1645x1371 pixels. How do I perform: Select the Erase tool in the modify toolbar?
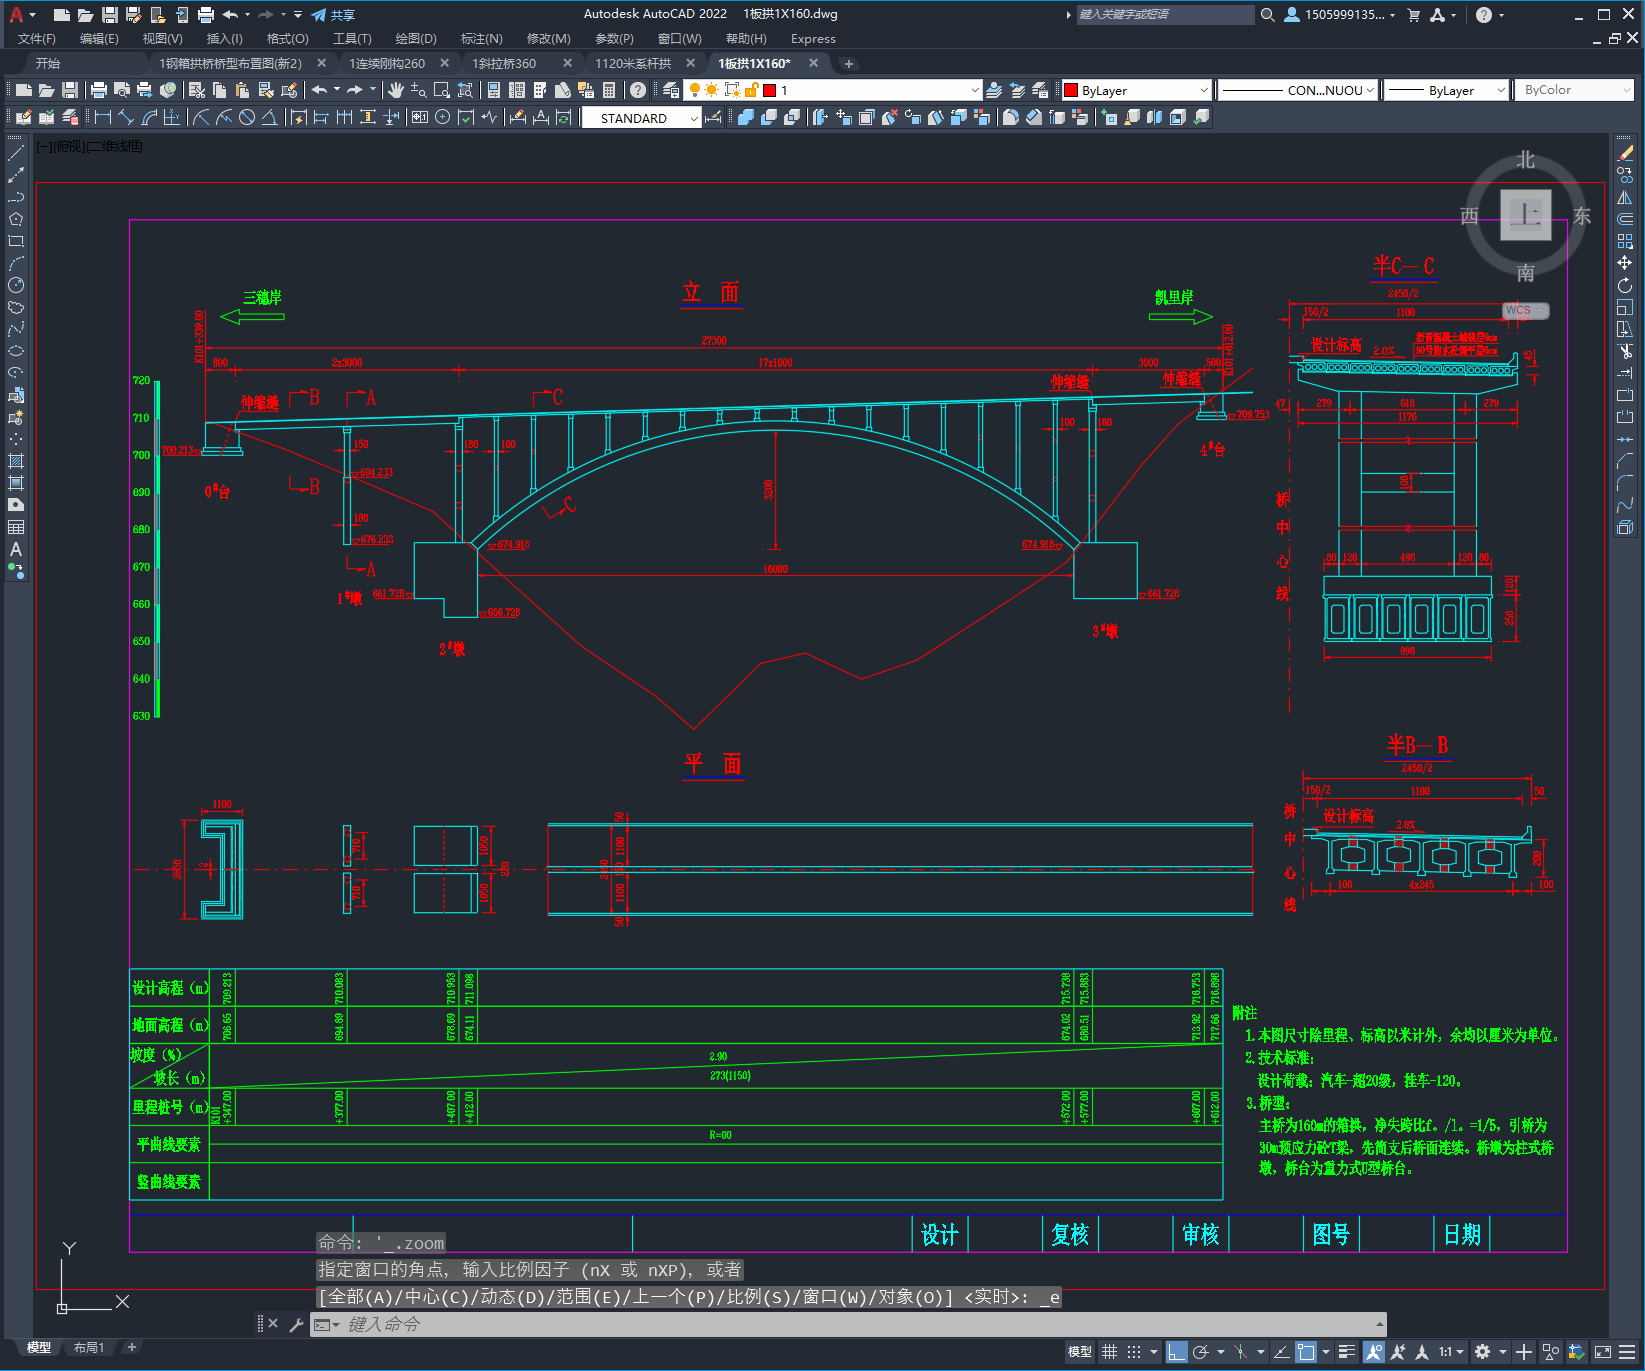[x=1625, y=153]
